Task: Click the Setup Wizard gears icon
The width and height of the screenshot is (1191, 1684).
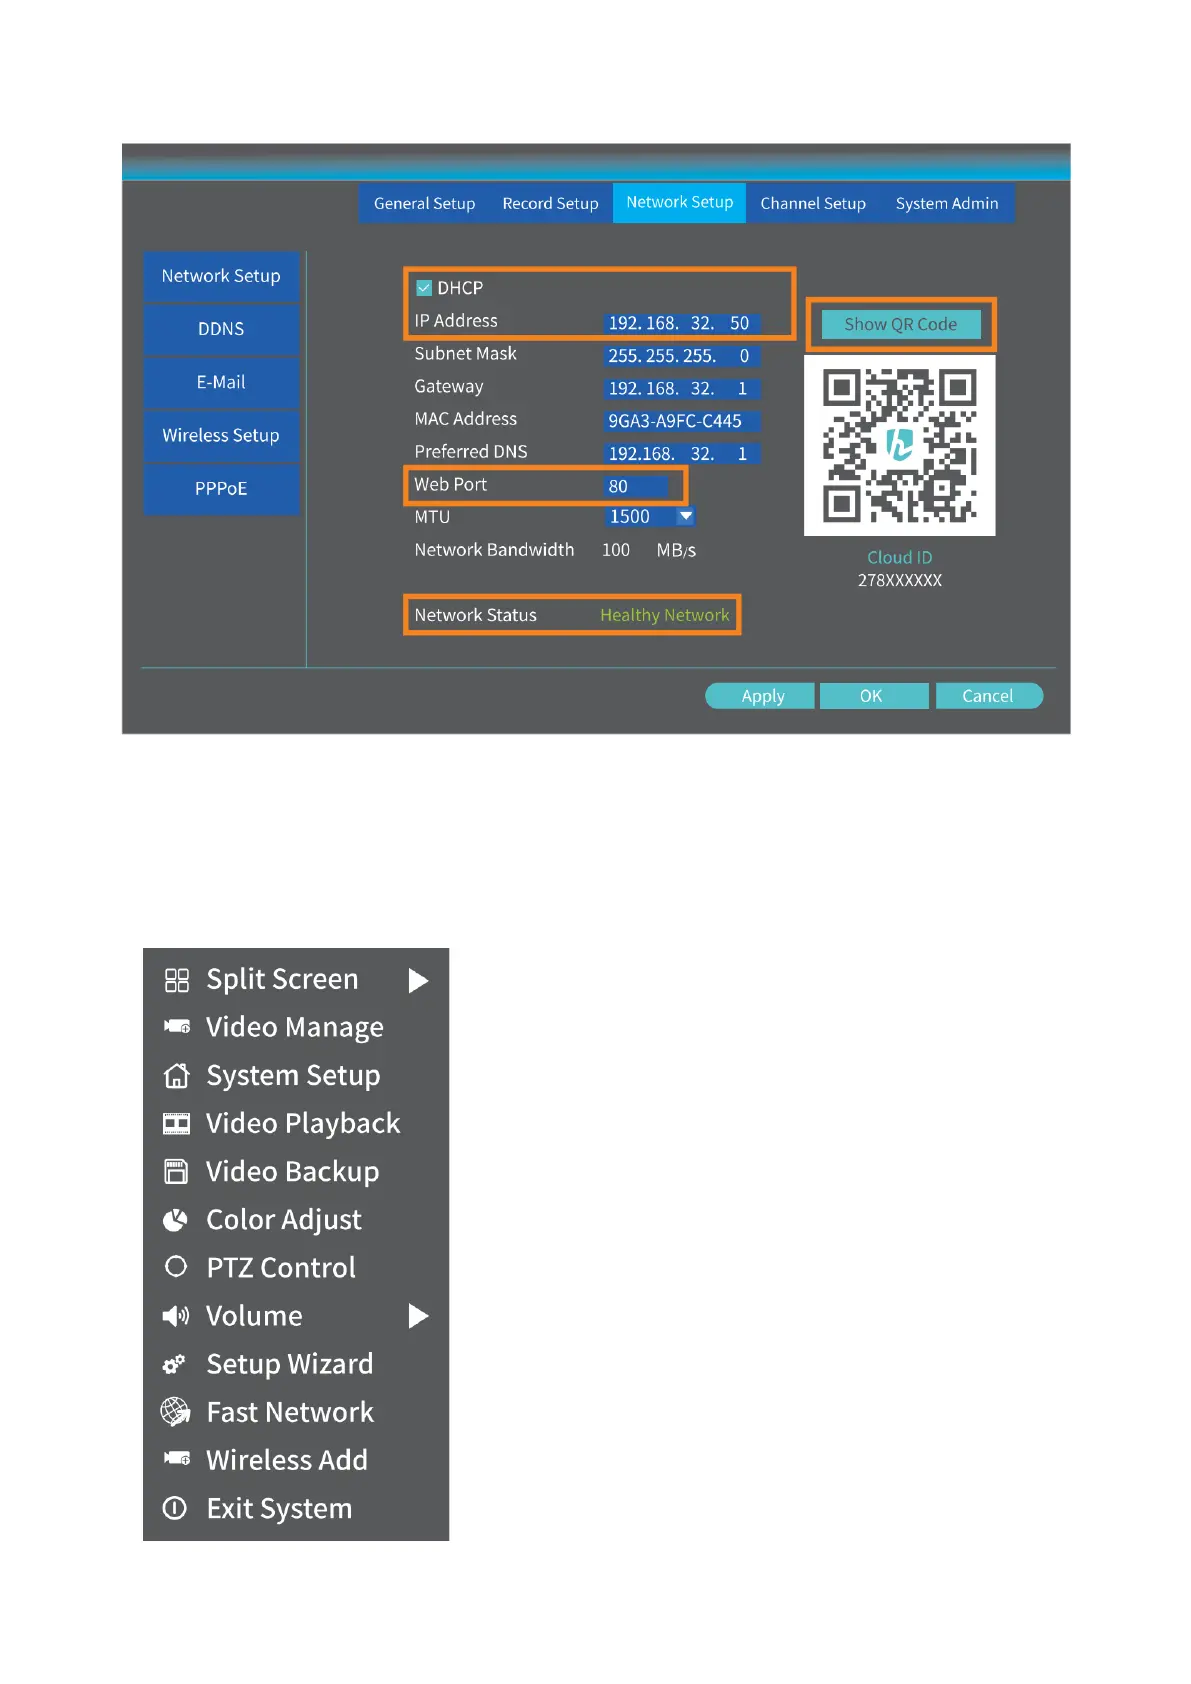Action: click(175, 1365)
